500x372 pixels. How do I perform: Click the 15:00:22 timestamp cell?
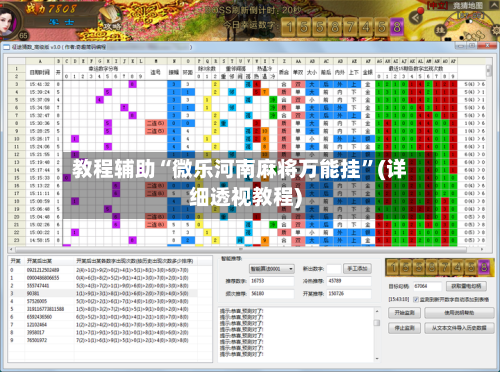point(40,232)
